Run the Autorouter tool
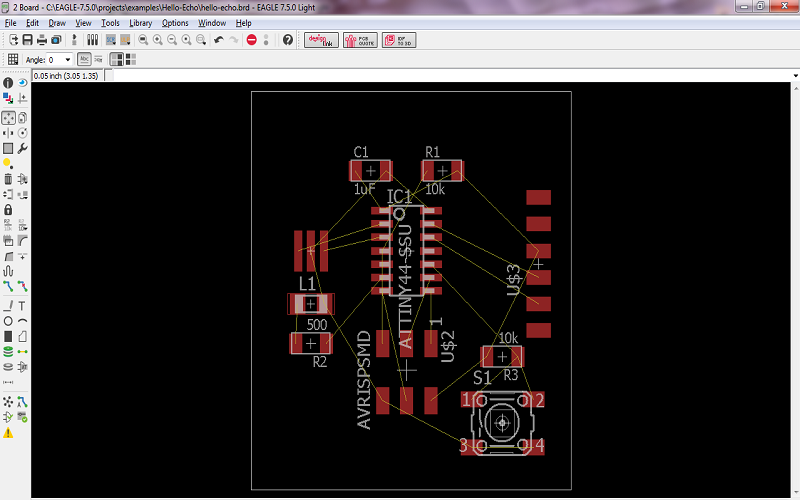 pos(22,402)
